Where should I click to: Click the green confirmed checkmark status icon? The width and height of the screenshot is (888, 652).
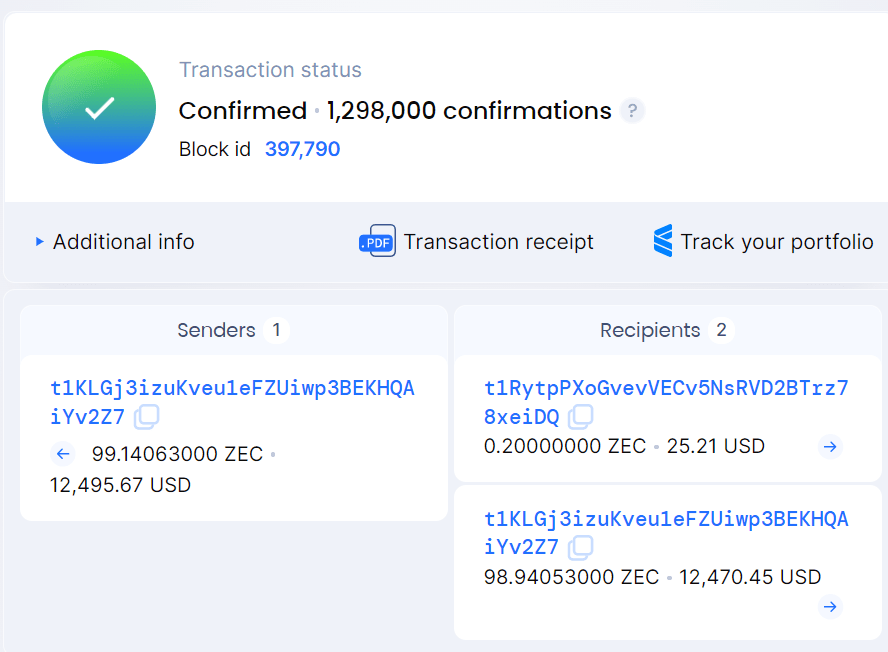[99, 107]
